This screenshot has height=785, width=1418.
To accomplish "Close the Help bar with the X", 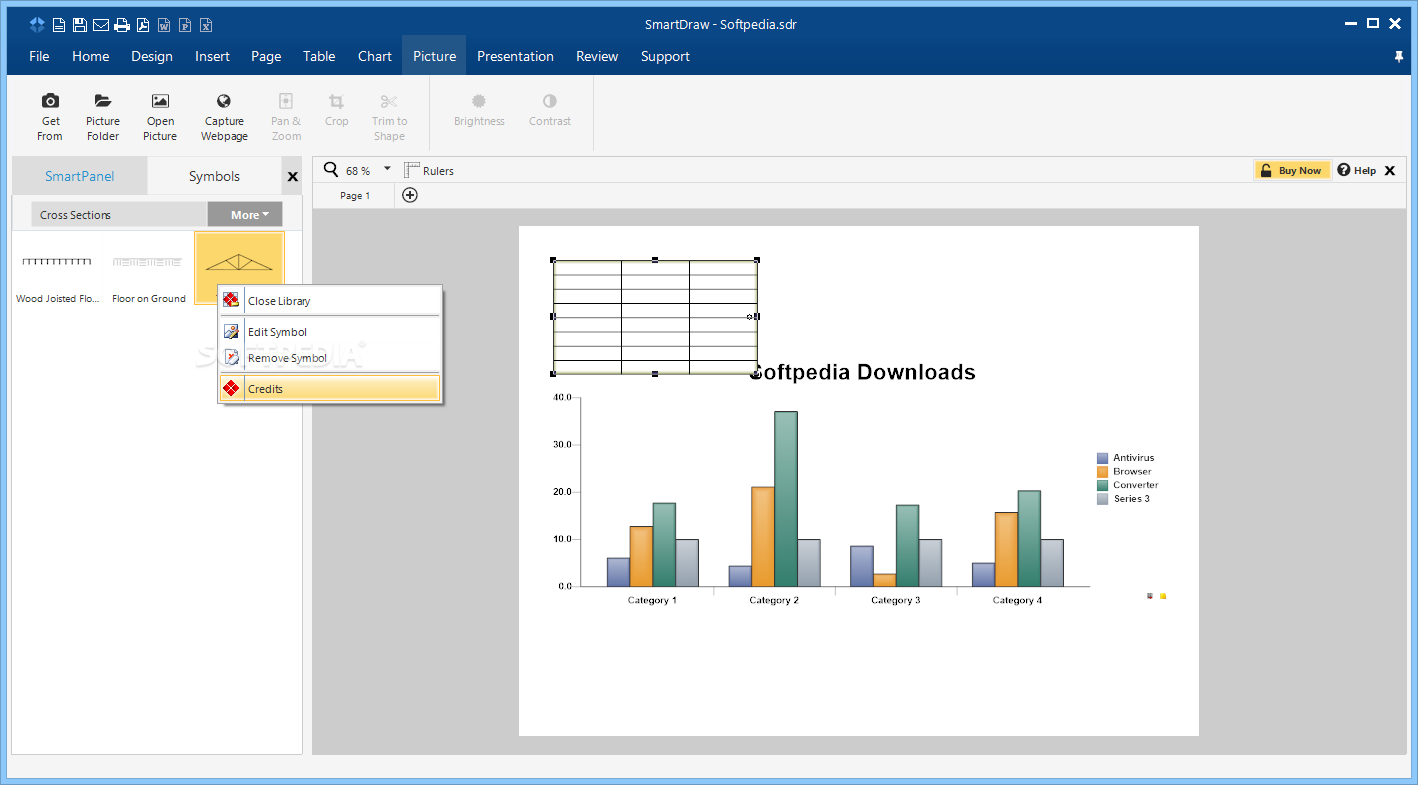I will 1389,171.
